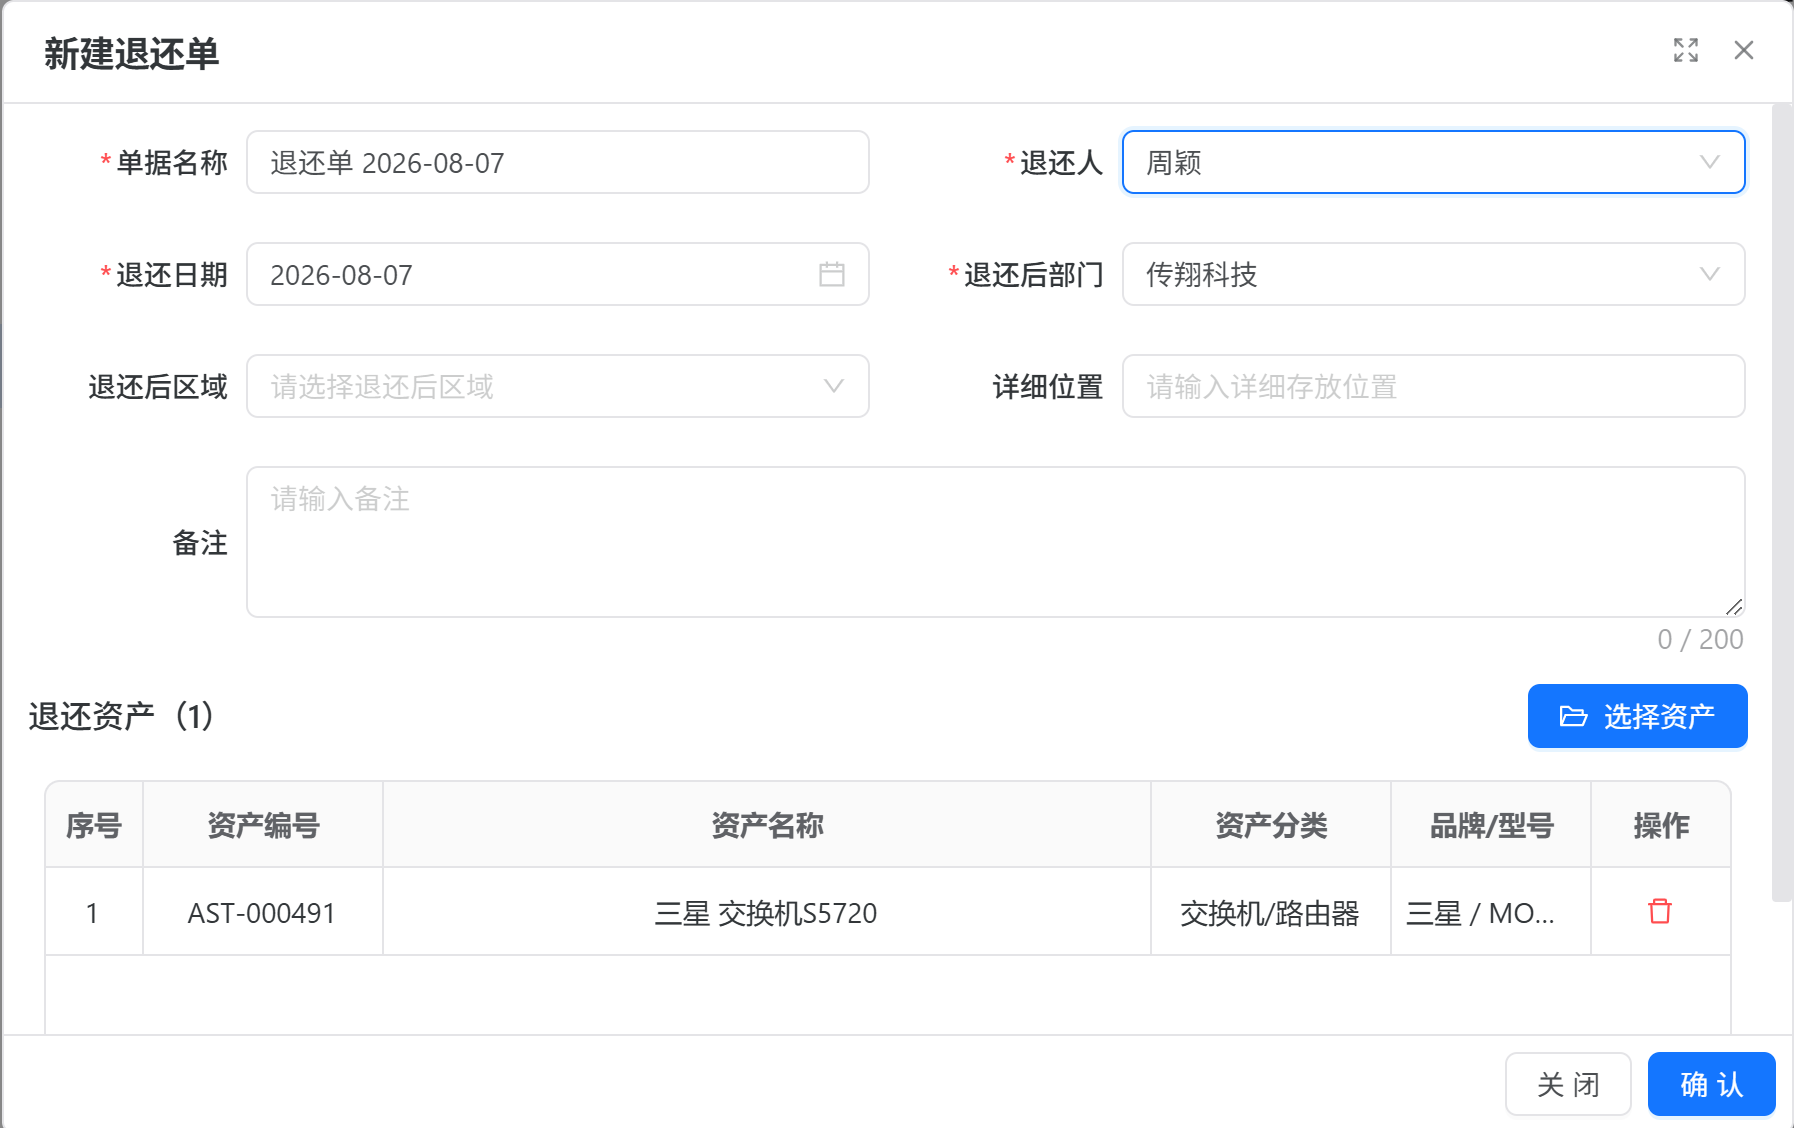The image size is (1794, 1128).
Task: Click cell 三星 交换机S5720
Action: click(766, 913)
